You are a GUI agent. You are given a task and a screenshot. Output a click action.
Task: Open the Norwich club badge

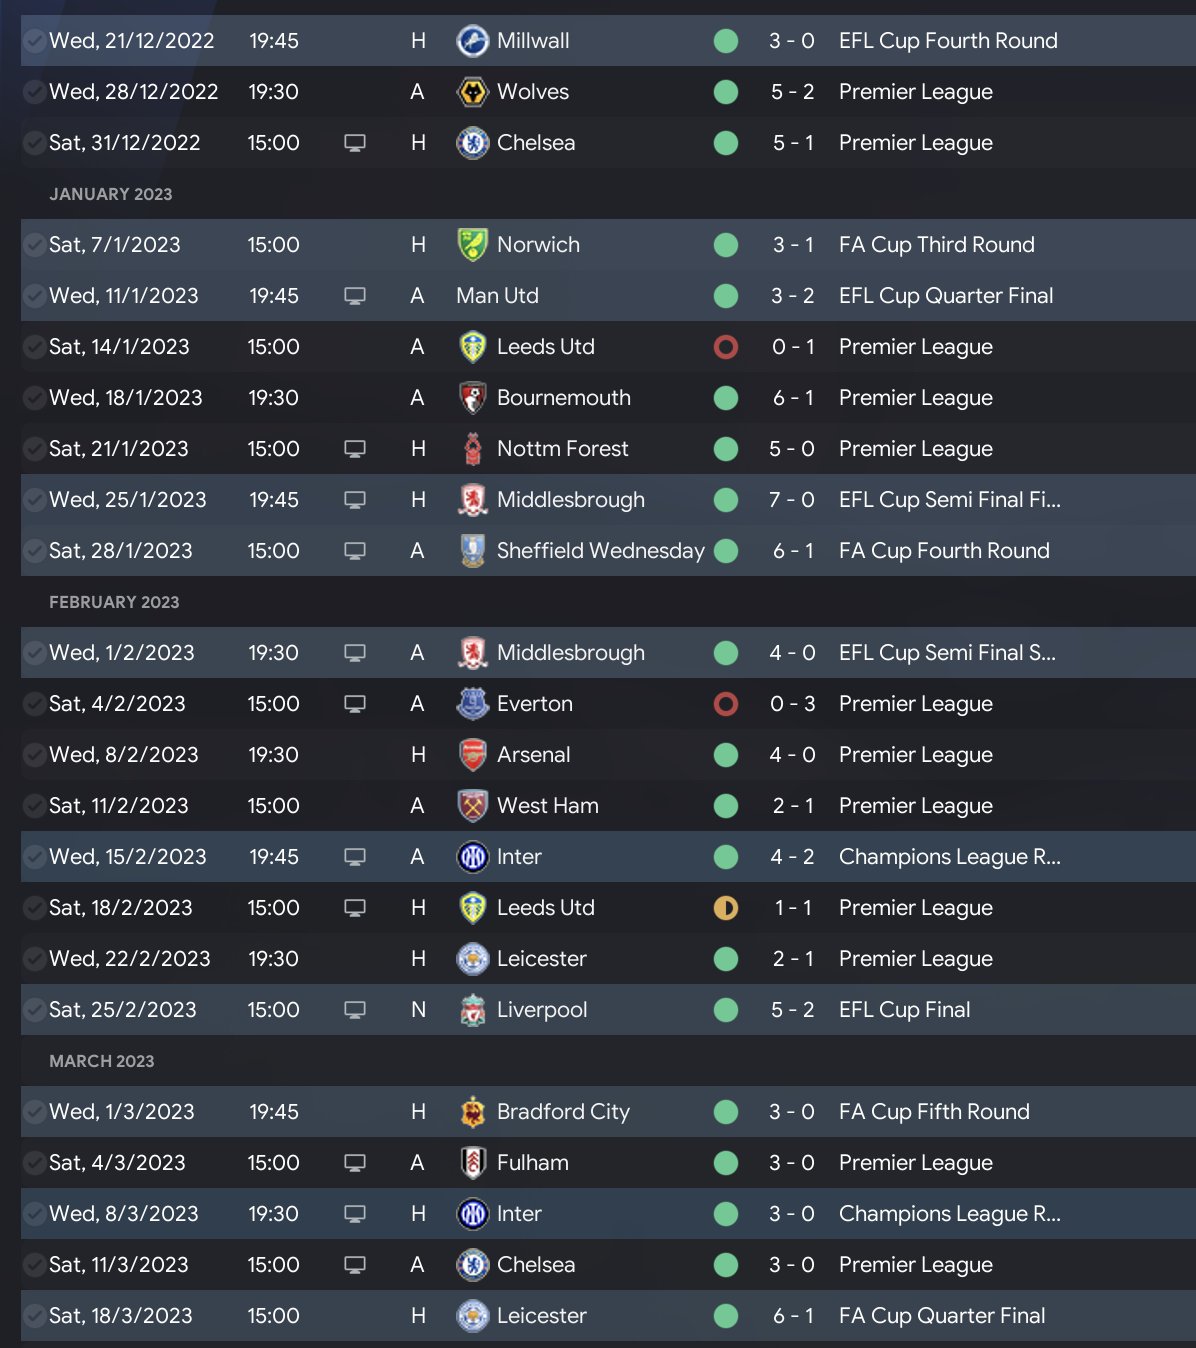click(x=472, y=245)
